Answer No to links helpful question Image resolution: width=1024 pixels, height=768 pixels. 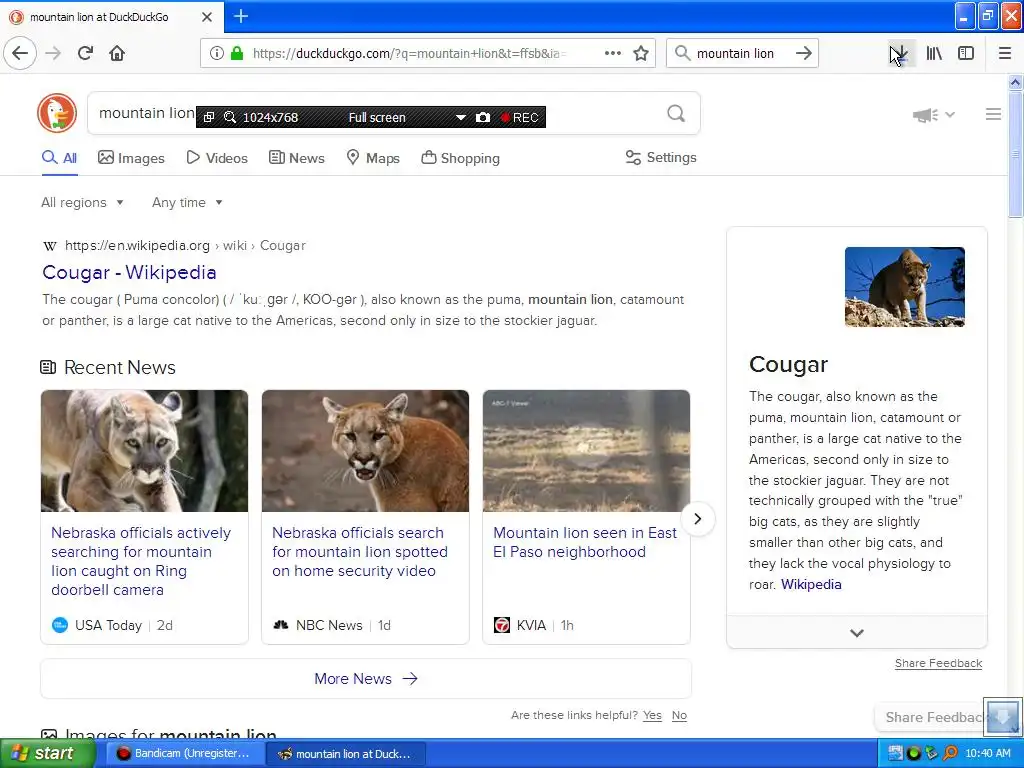click(x=679, y=715)
